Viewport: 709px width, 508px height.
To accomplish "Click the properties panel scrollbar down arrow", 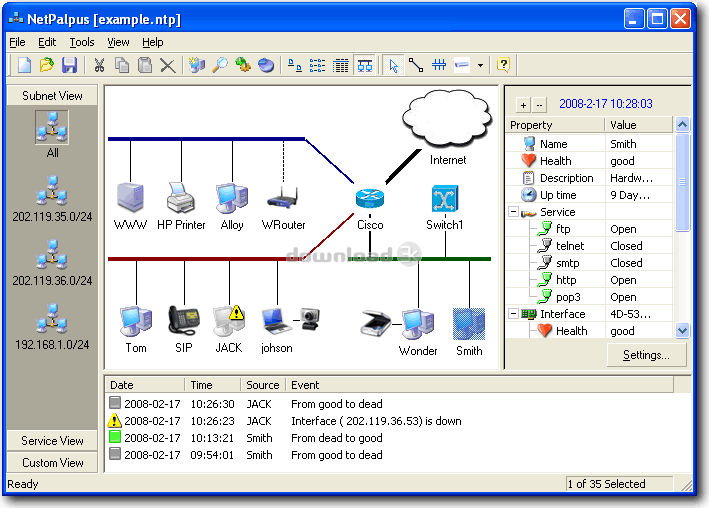I will [682, 331].
